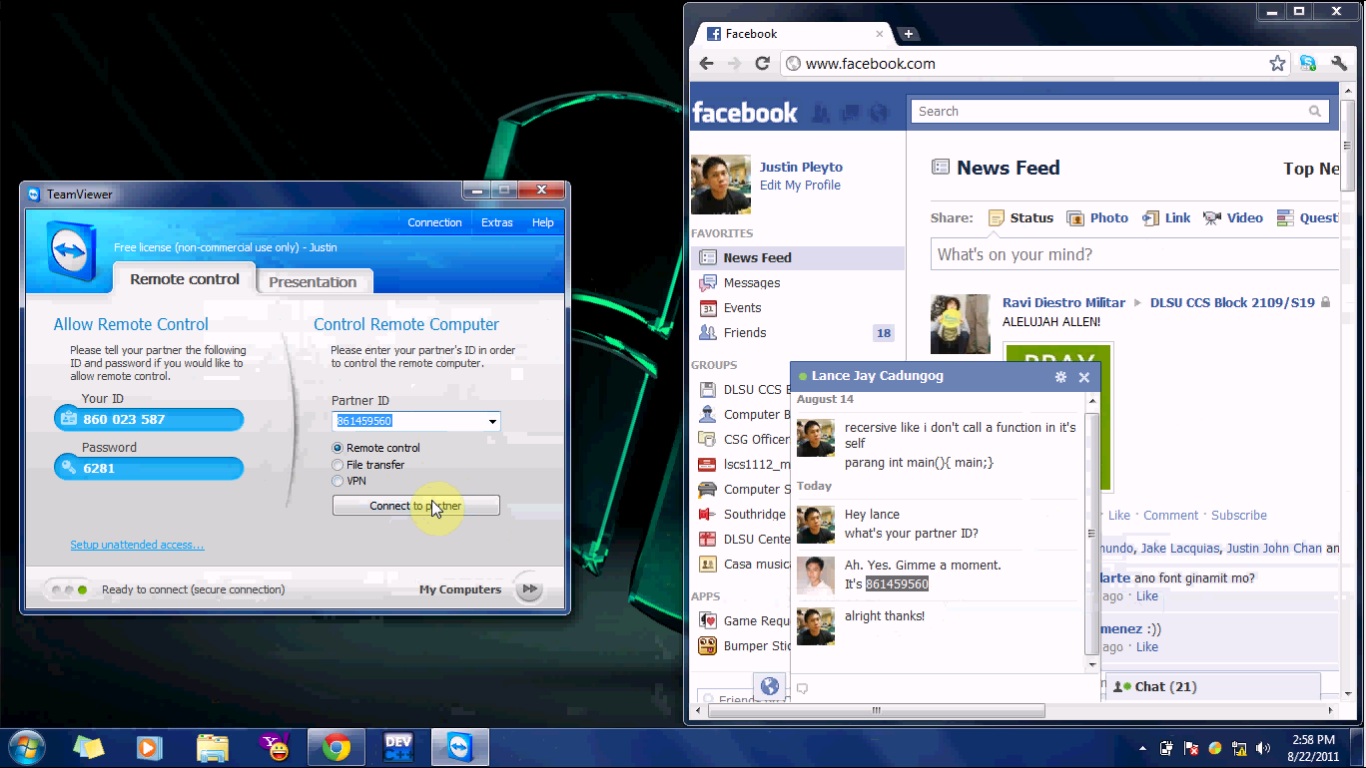
Task: Bookmark the page with the star icon
Action: click(1277, 62)
